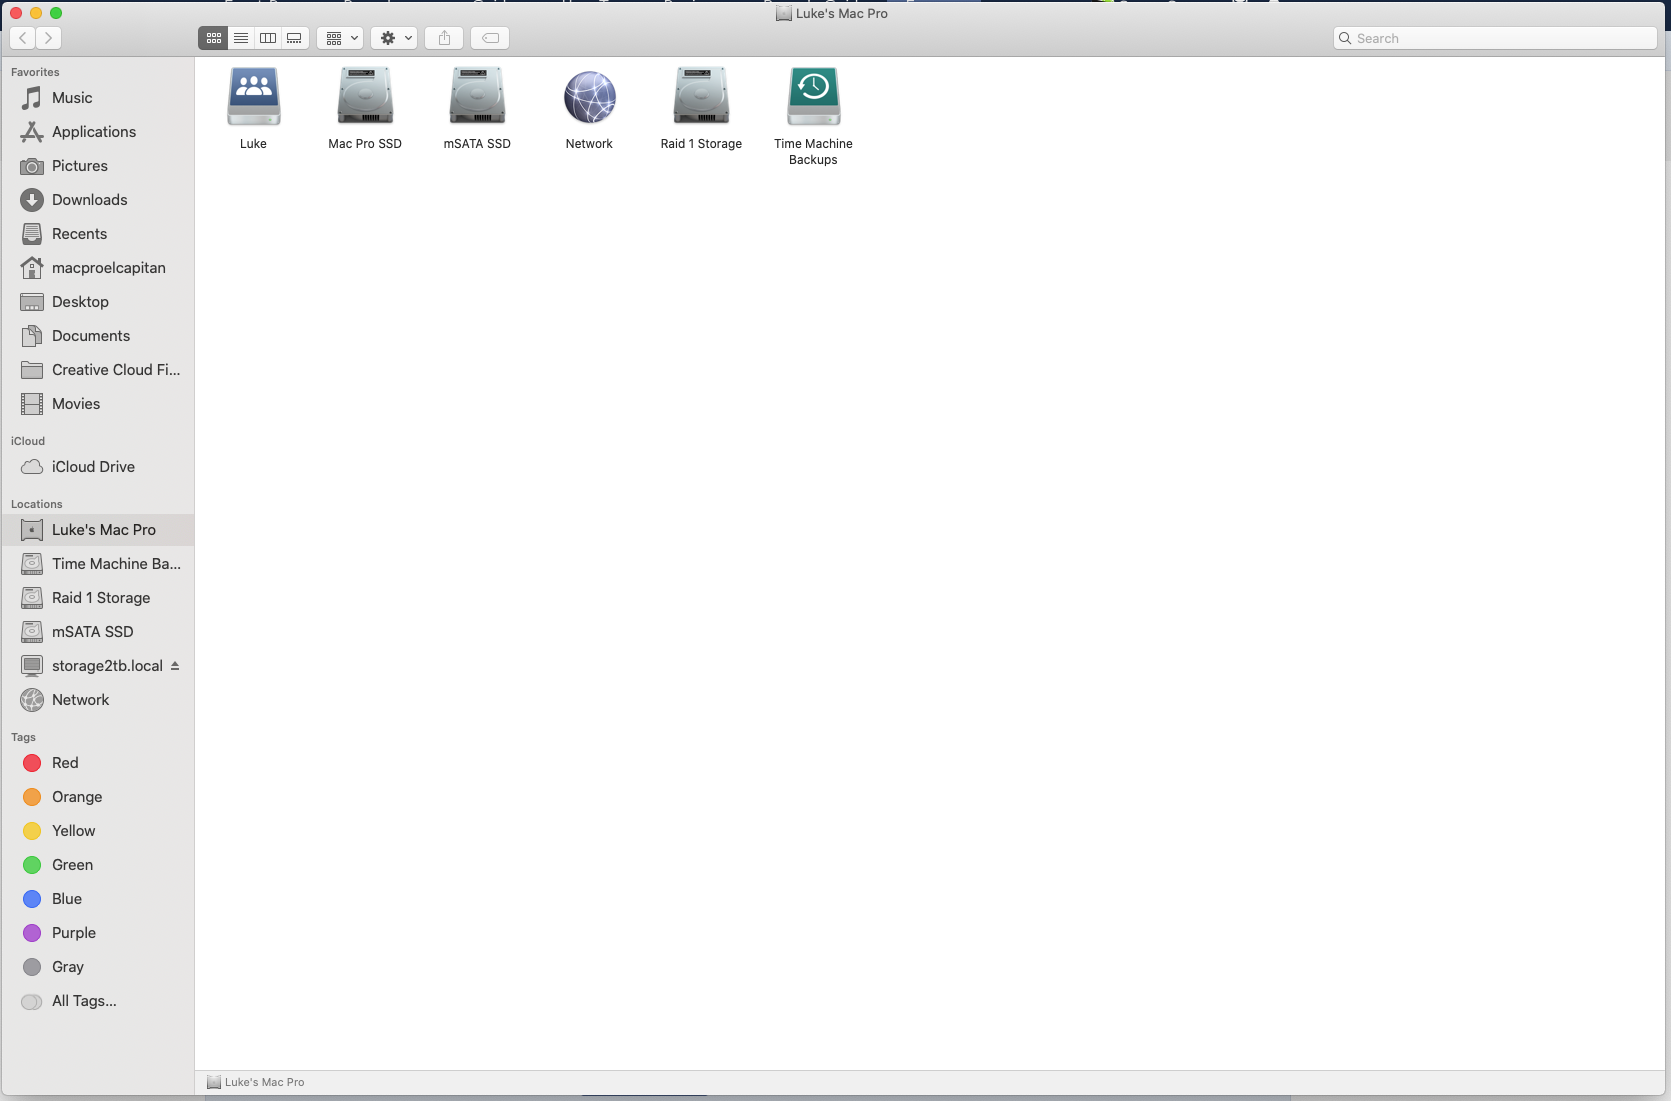Open mSATA SSD in sidebar Locations
Viewport: 1671px width, 1101px height.
coord(98,632)
